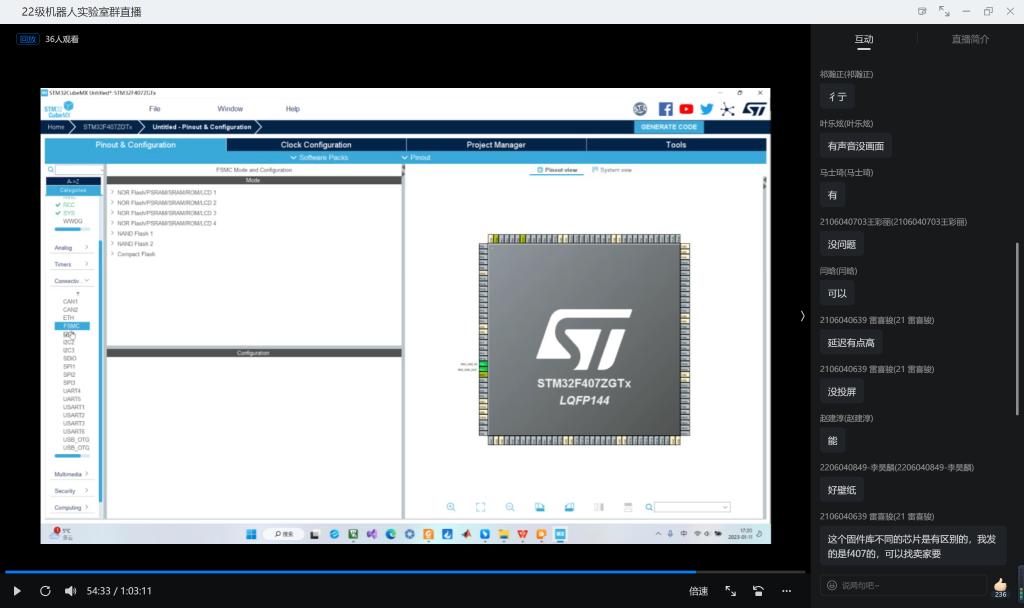1024x608 pixels.
Task: Click the video progress bar
Action: (x=400, y=572)
